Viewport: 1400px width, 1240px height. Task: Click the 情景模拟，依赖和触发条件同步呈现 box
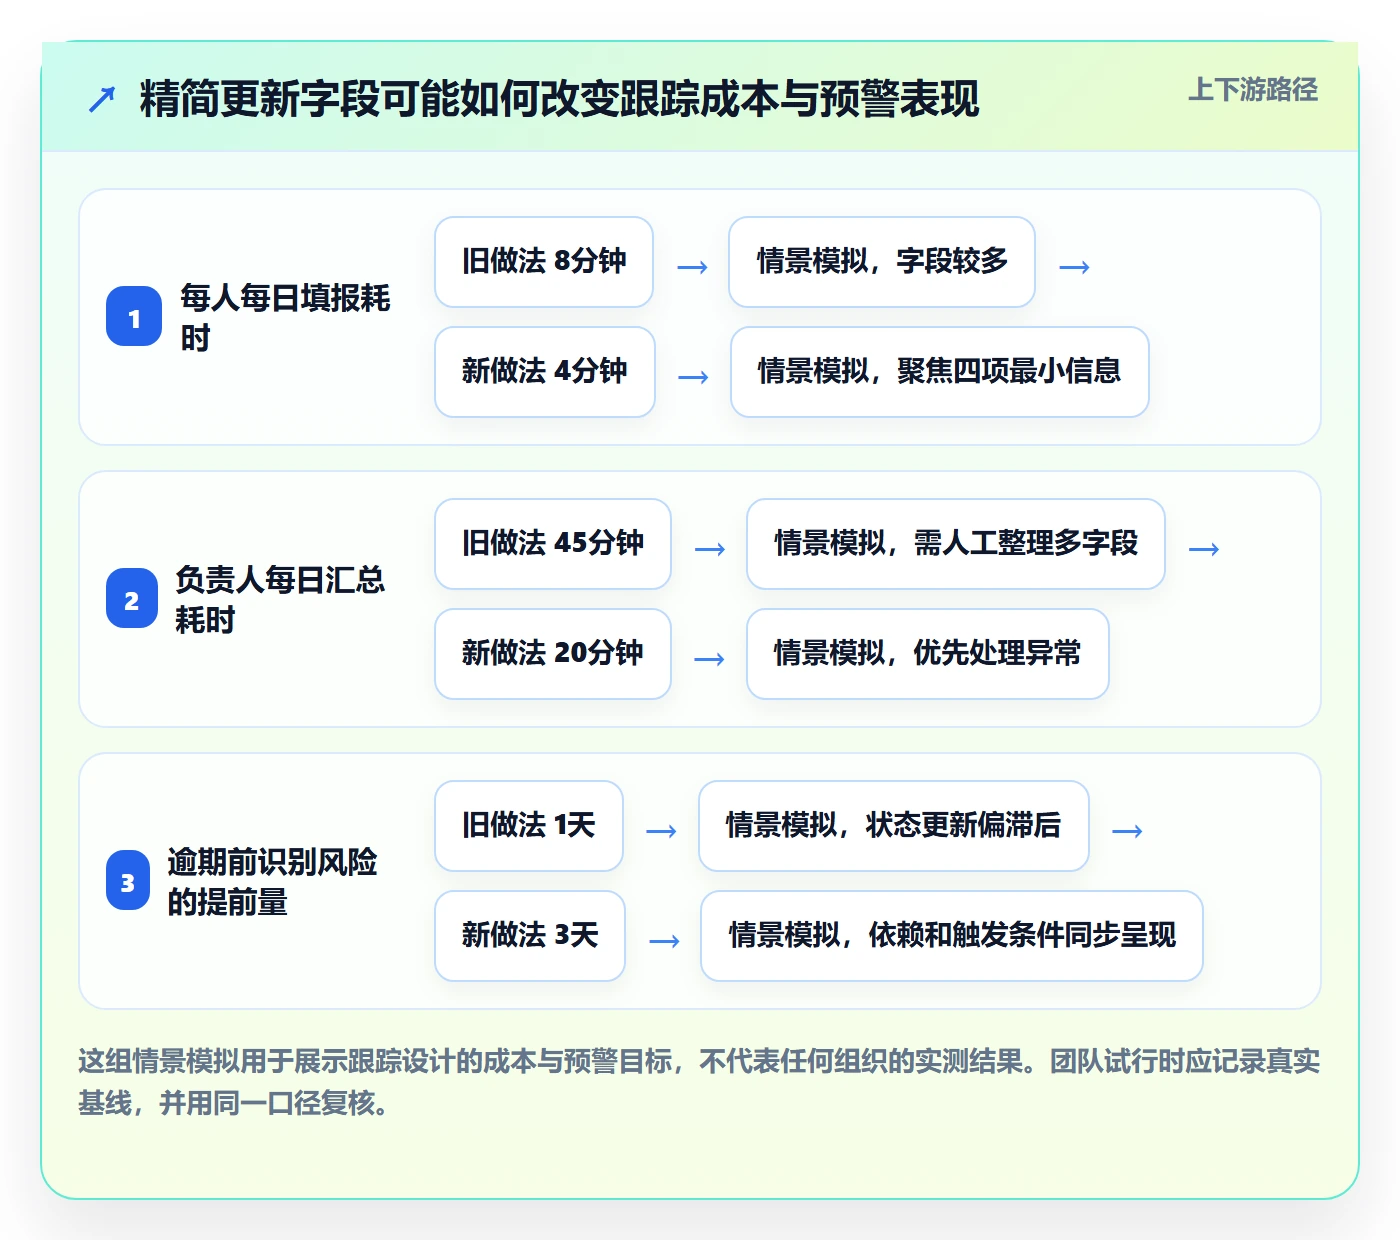pos(952,936)
